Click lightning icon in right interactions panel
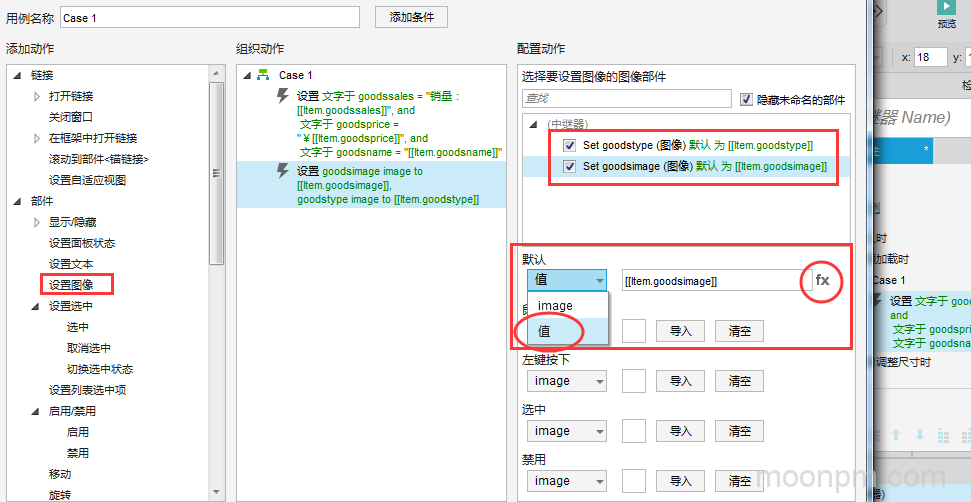 point(879,301)
